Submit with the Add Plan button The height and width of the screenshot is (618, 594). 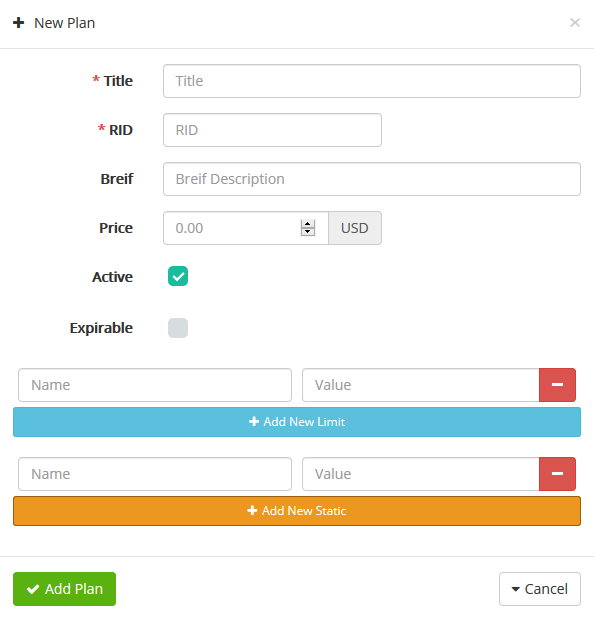64,589
